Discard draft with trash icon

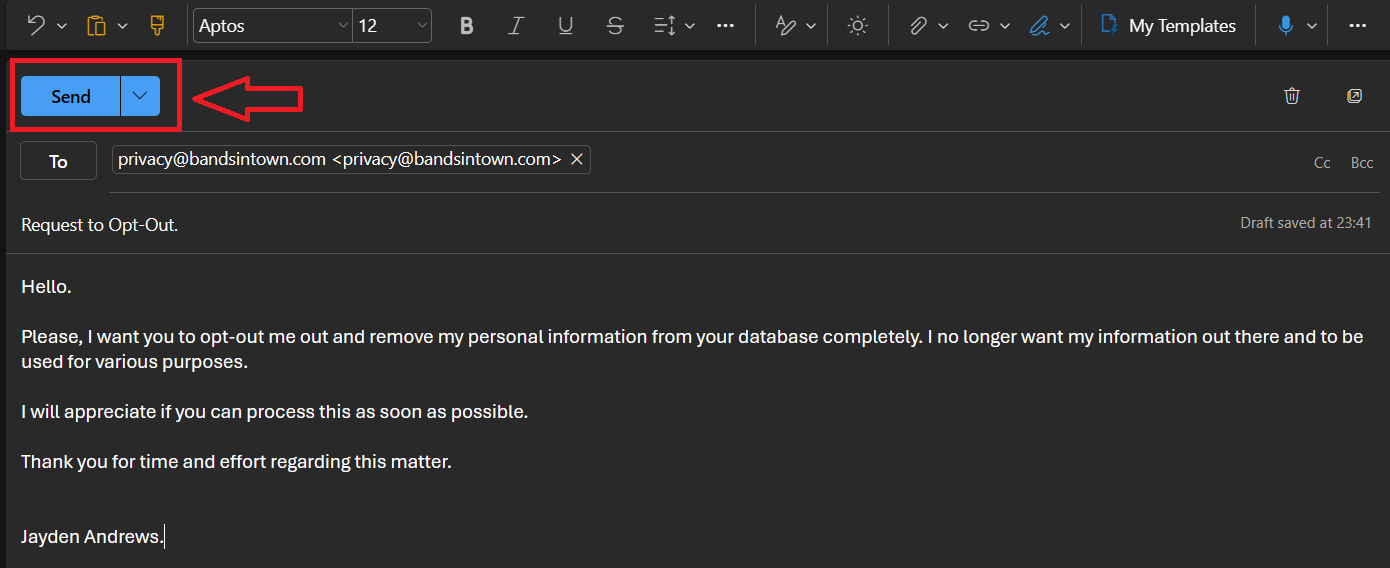[1292, 96]
